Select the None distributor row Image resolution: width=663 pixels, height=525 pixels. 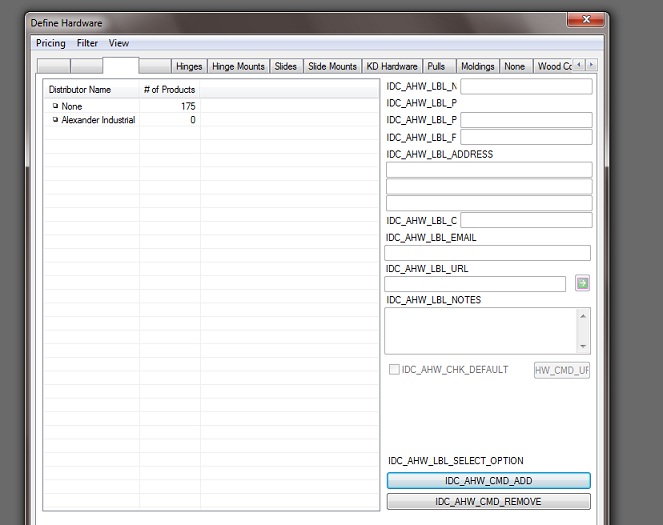pos(211,106)
